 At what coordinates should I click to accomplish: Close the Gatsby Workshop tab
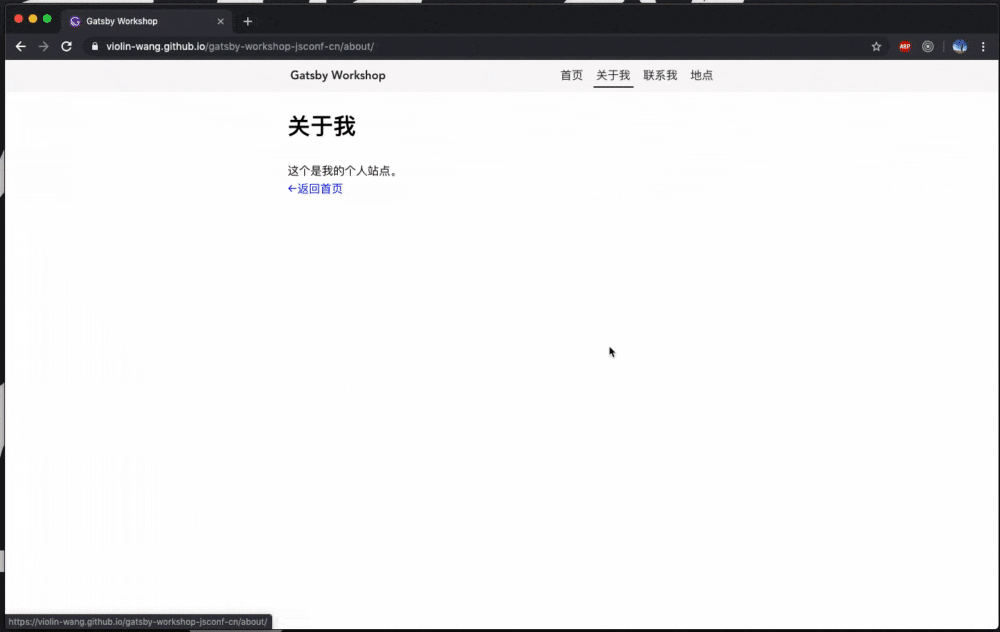[221, 21]
